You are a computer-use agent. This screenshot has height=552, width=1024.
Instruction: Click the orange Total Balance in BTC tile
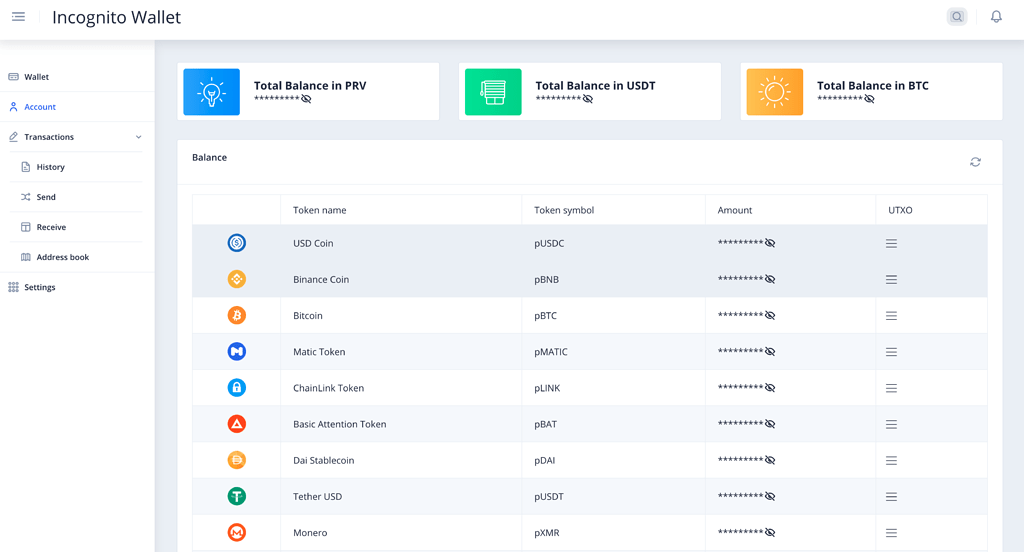[774, 92]
